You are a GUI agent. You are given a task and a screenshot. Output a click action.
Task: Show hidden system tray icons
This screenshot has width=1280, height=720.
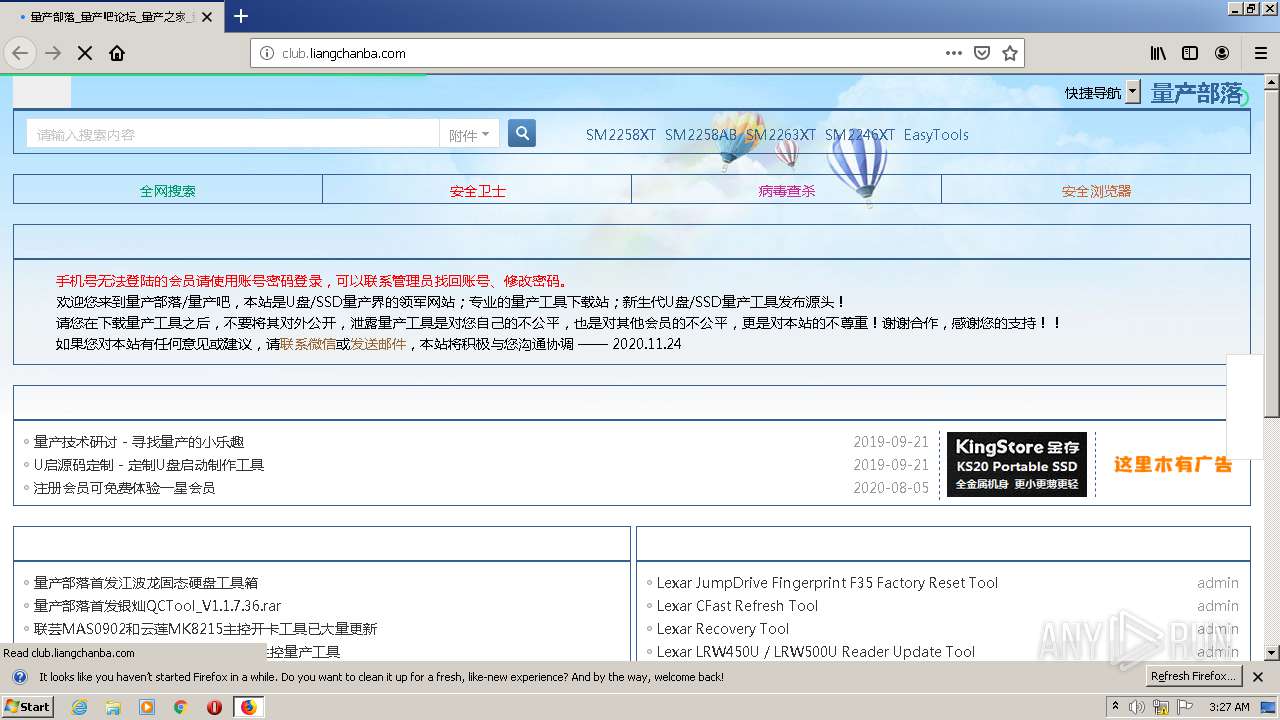point(1116,707)
